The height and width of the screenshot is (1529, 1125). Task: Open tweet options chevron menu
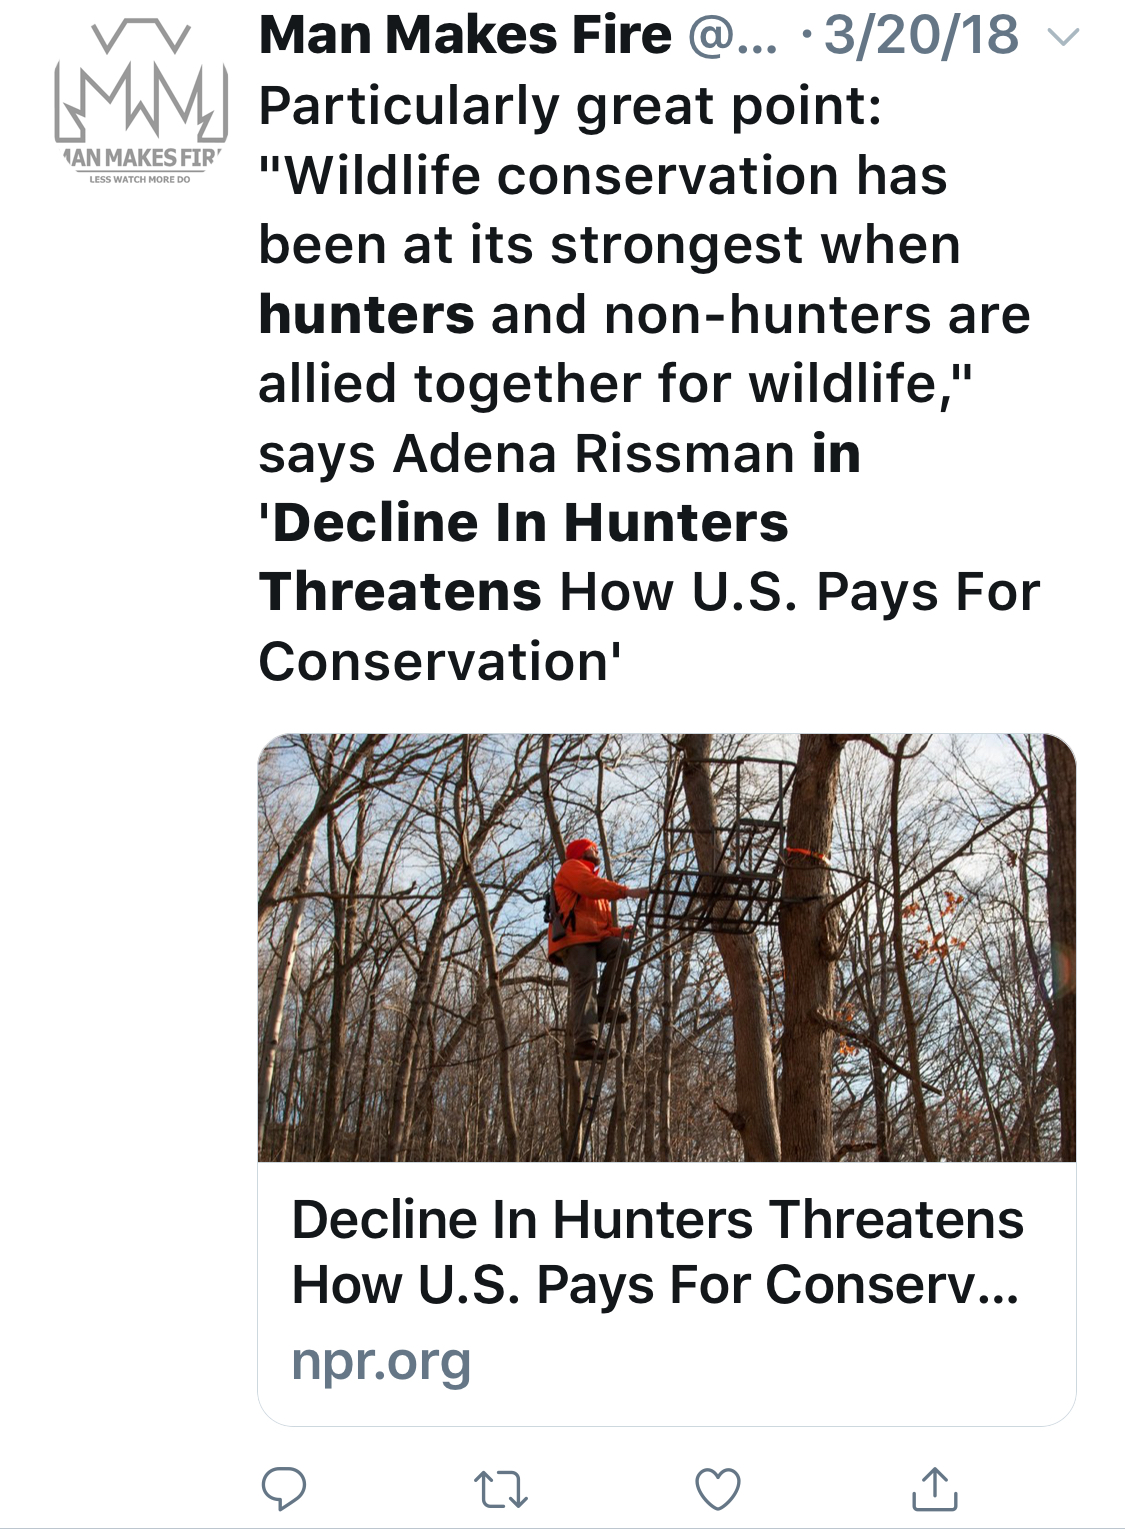(1064, 38)
